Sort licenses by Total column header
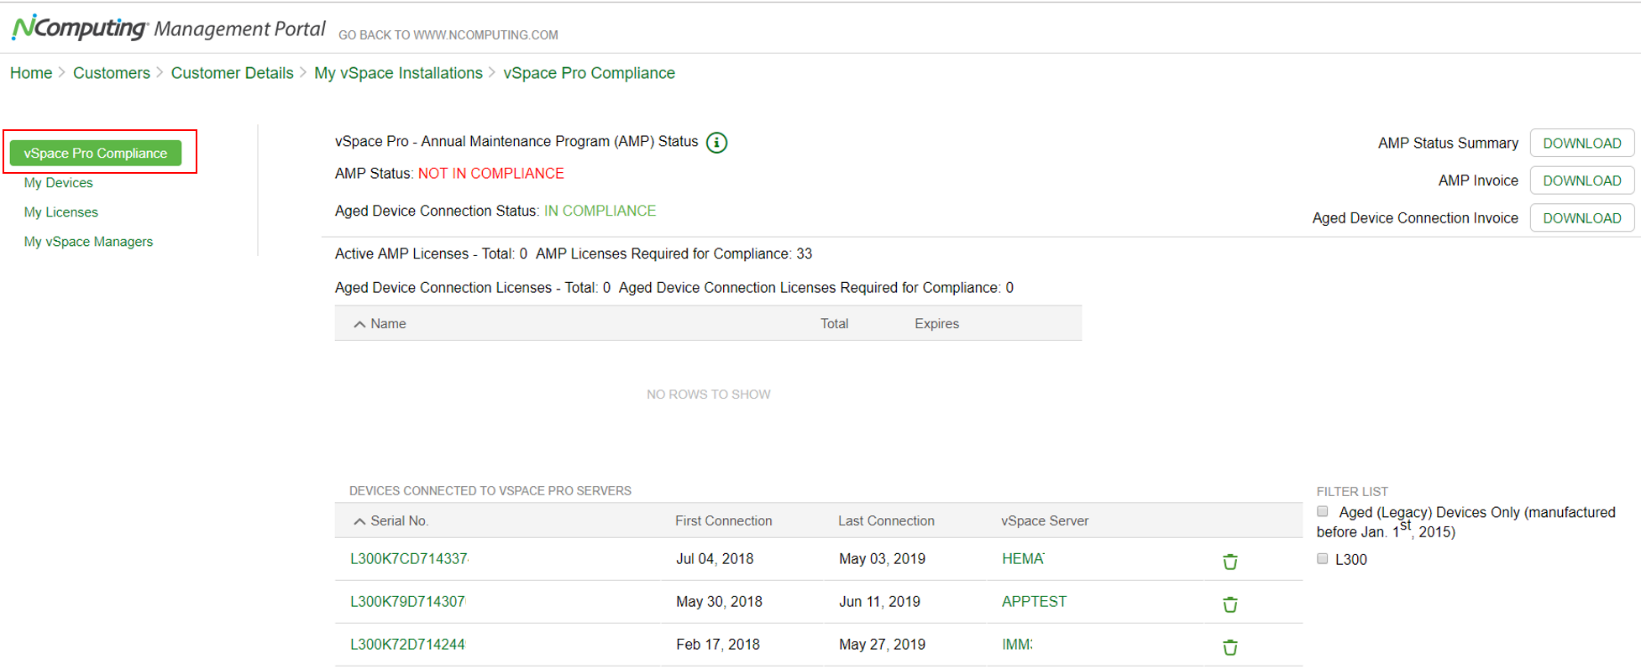 834,324
